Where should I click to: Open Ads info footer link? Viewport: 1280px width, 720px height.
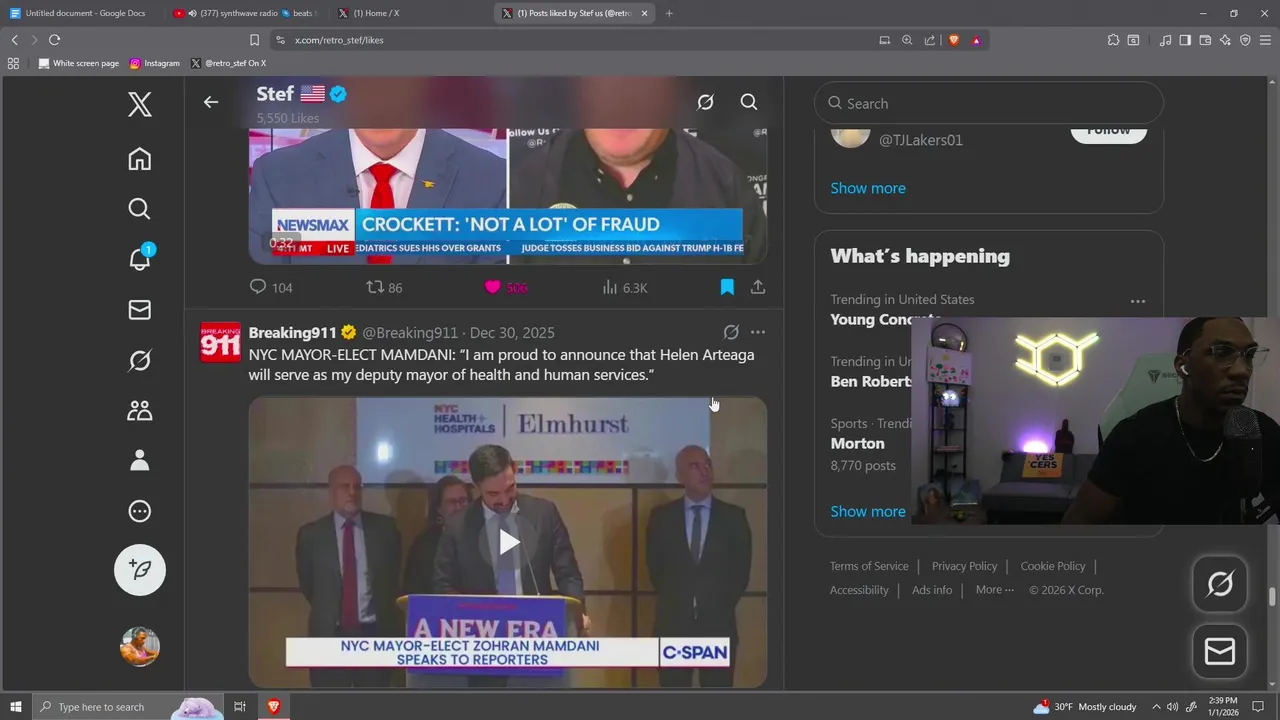tap(932, 590)
